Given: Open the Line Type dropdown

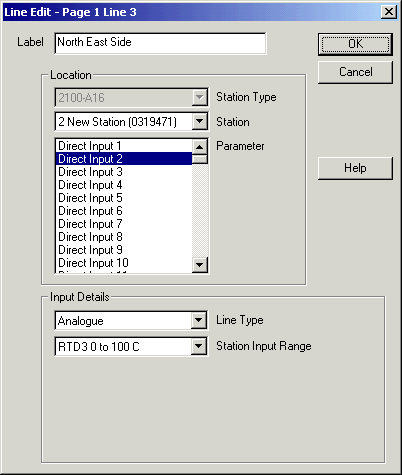Looking at the screenshot, I should pyautogui.click(x=199, y=321).
